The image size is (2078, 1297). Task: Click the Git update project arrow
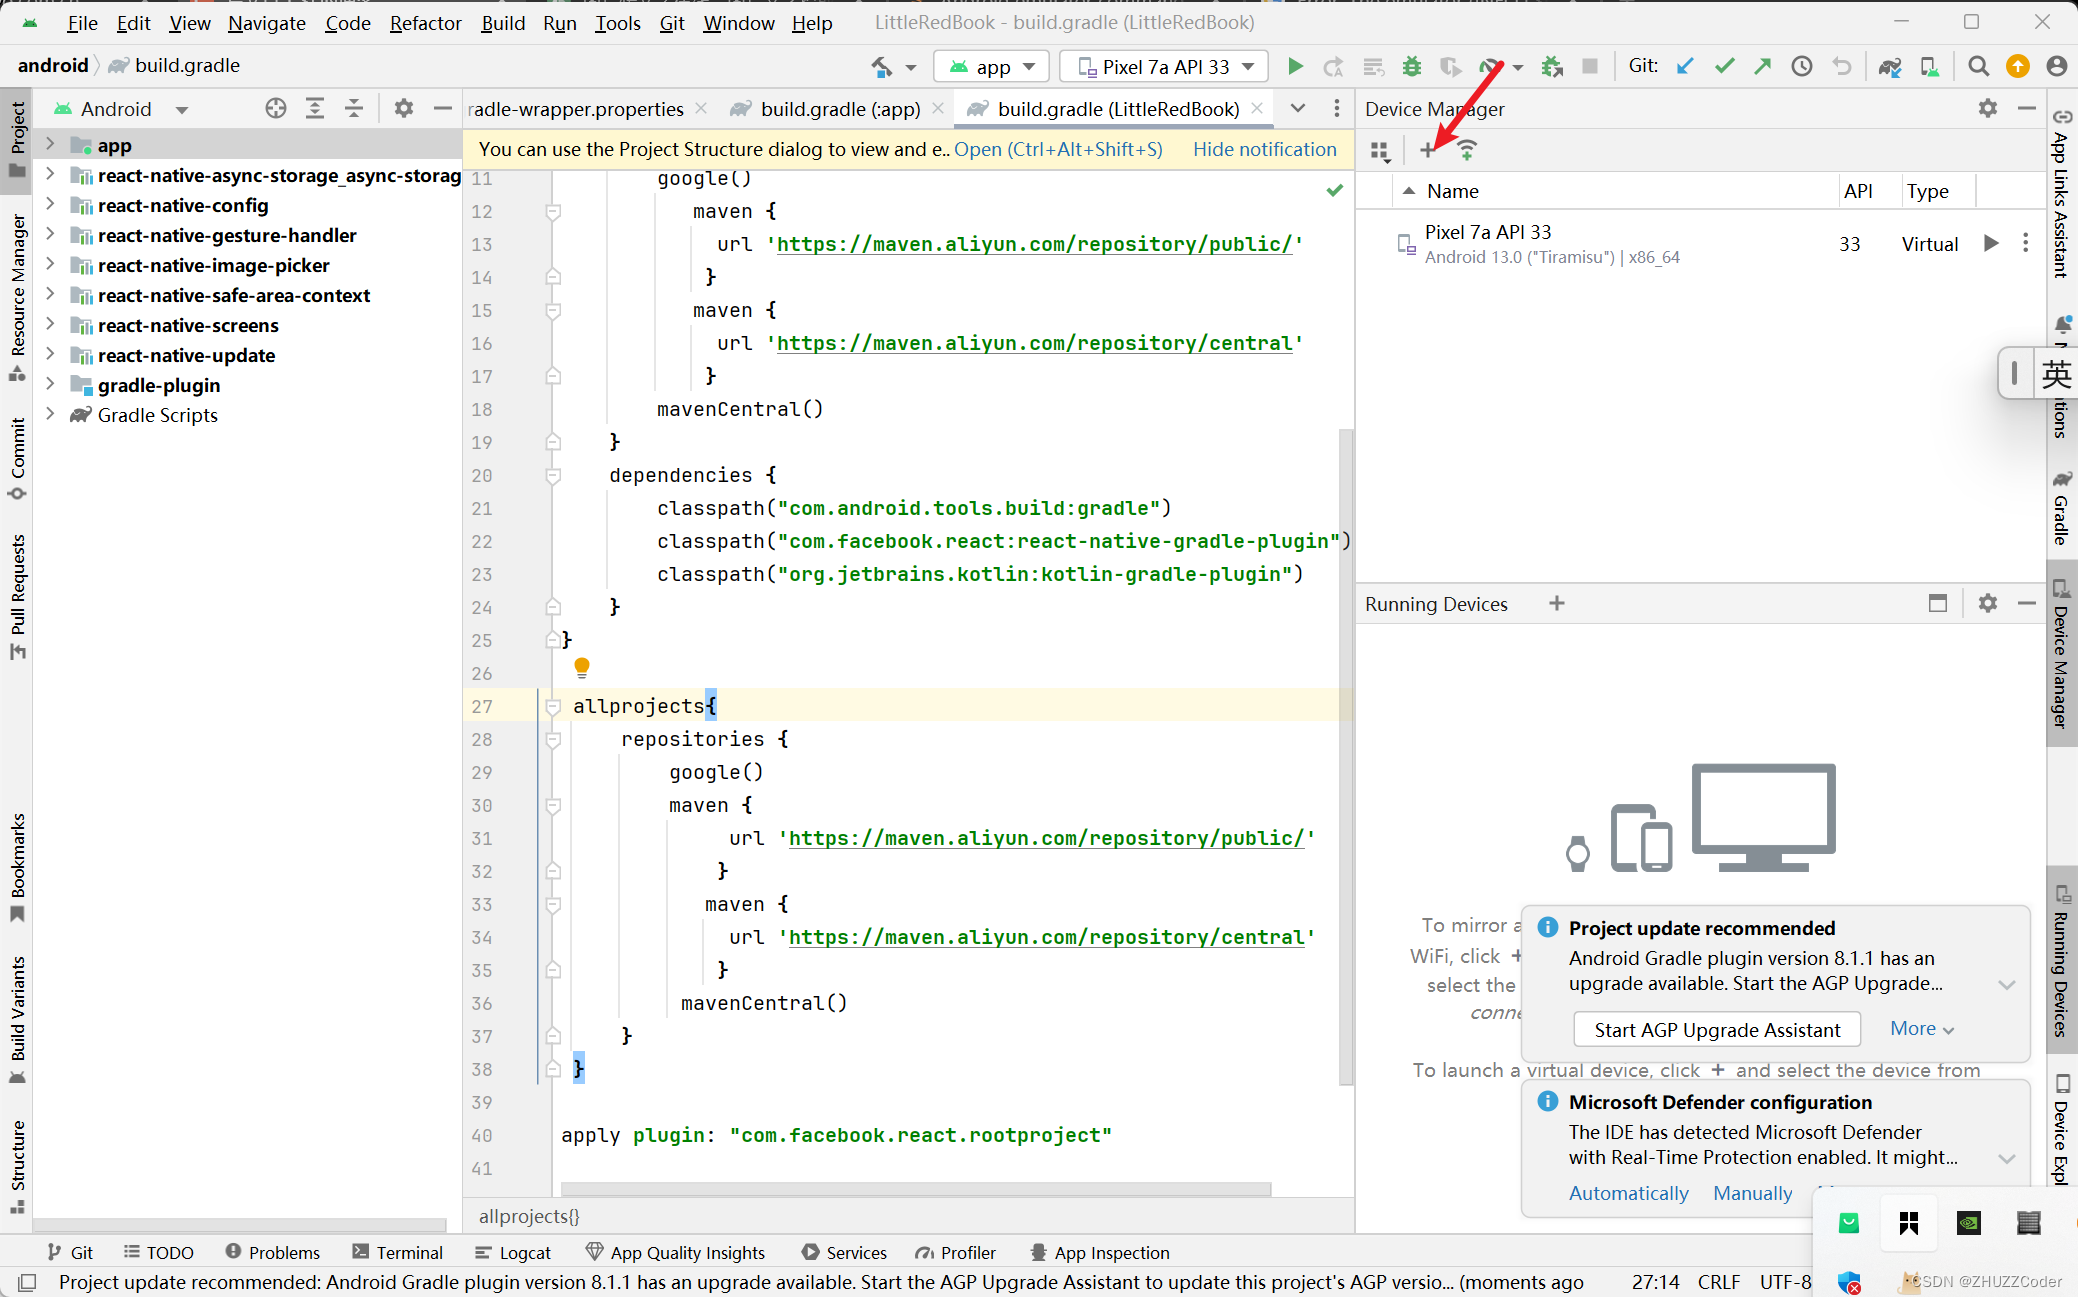(x=1685, y=66)
